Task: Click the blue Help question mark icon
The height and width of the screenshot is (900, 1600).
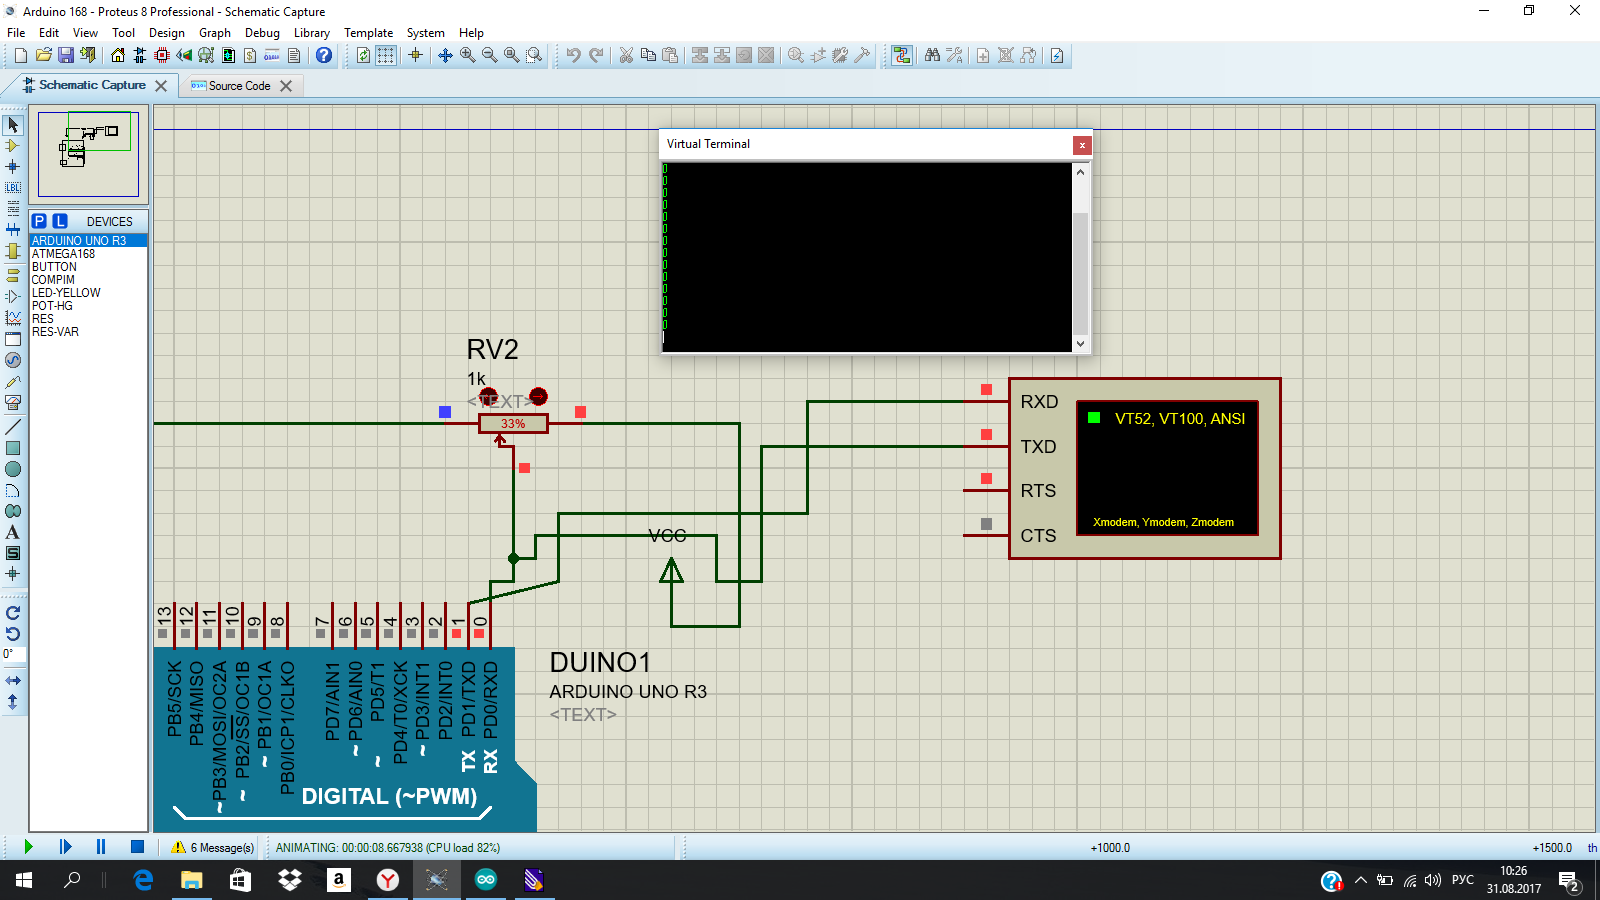Action: coord(324,55)
